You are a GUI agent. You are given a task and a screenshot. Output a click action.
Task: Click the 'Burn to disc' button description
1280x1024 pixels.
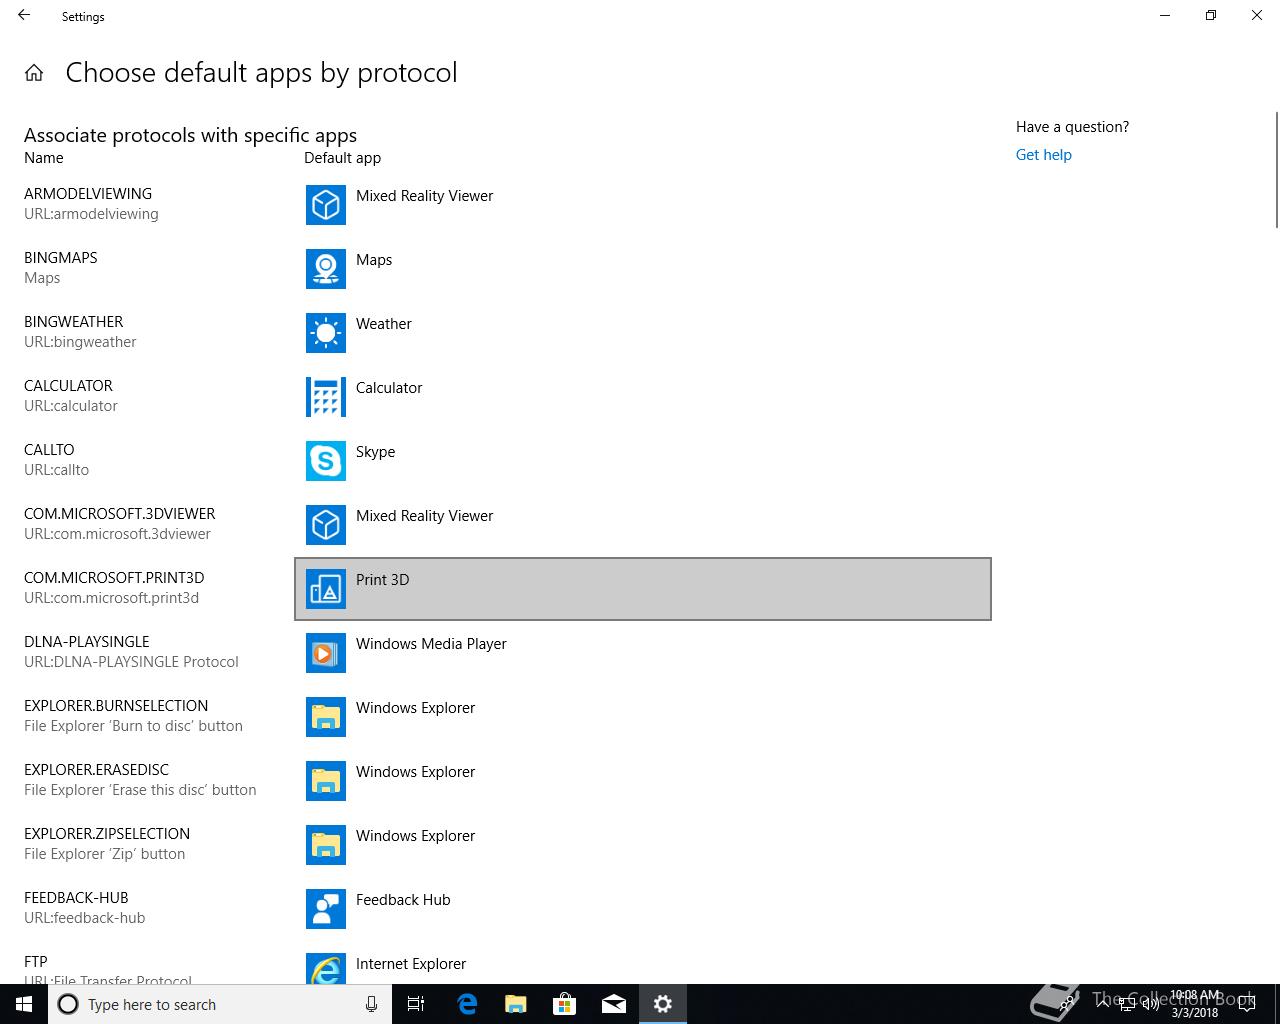[x=133, y=726]
